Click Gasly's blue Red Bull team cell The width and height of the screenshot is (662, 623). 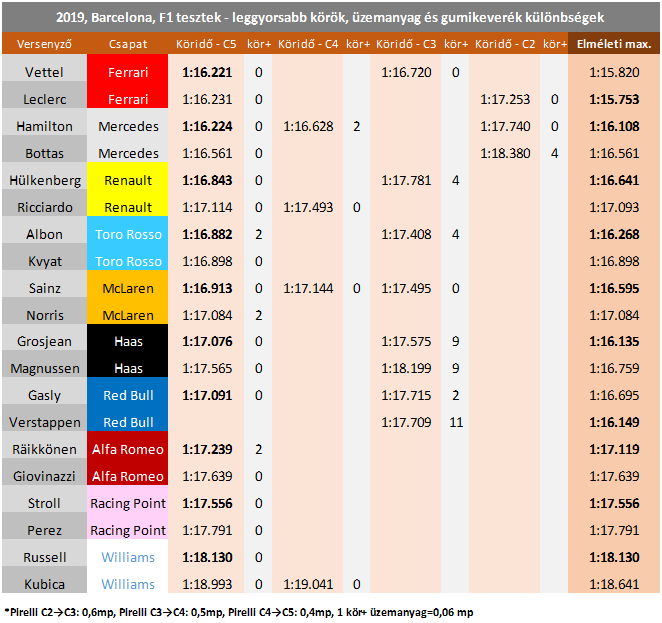(128, 390)
